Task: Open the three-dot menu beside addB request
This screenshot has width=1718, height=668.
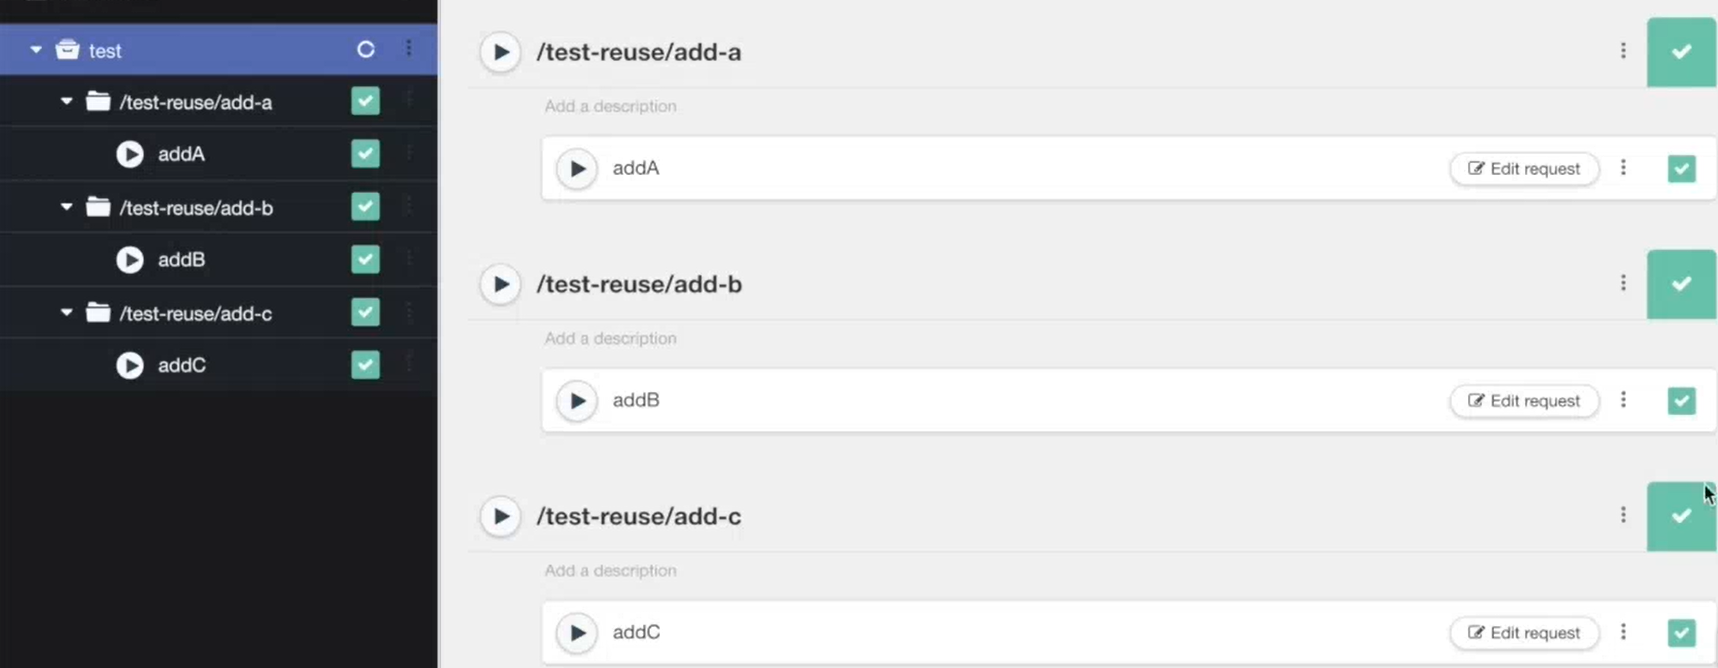Action: tap(1624, 400)
